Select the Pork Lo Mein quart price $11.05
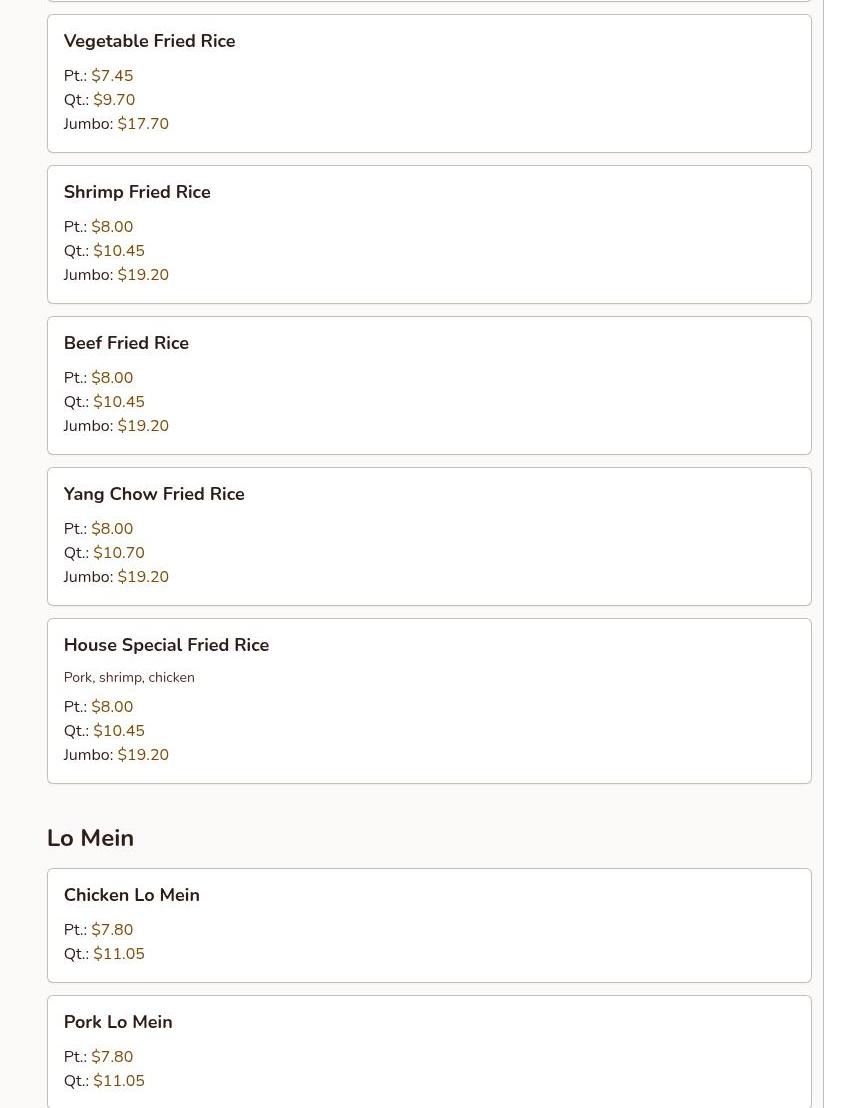The image size is (844, 1108). point(119,1081)
